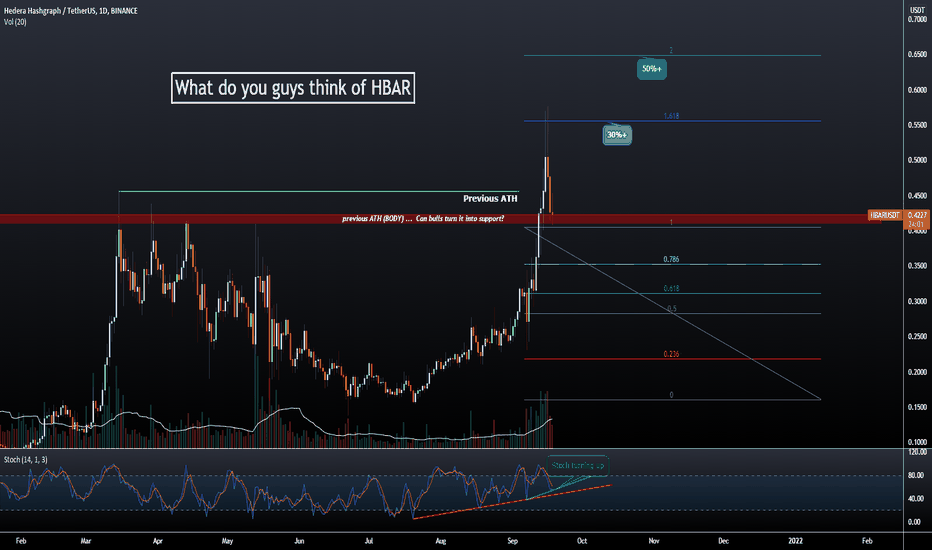Click the 2022 label on time axis
The image size is (932, 550).
795,540
